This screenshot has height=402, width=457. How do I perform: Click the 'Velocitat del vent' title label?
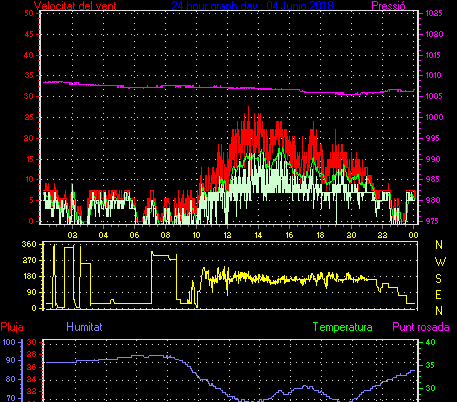pyautogui.click(x=75, y=6)
